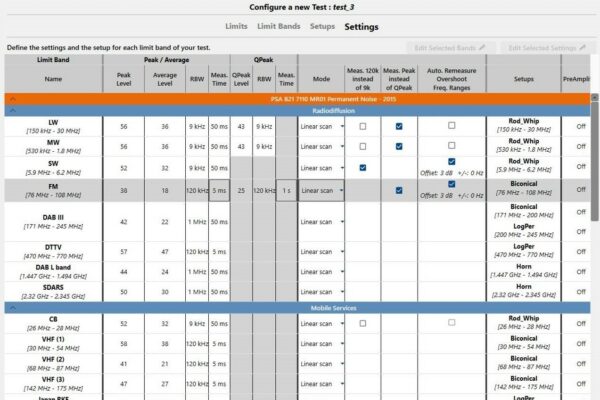Click the pencil icon on Edit Selected Bands
Viewport: 600px width, 400px height.
[482, 47]
